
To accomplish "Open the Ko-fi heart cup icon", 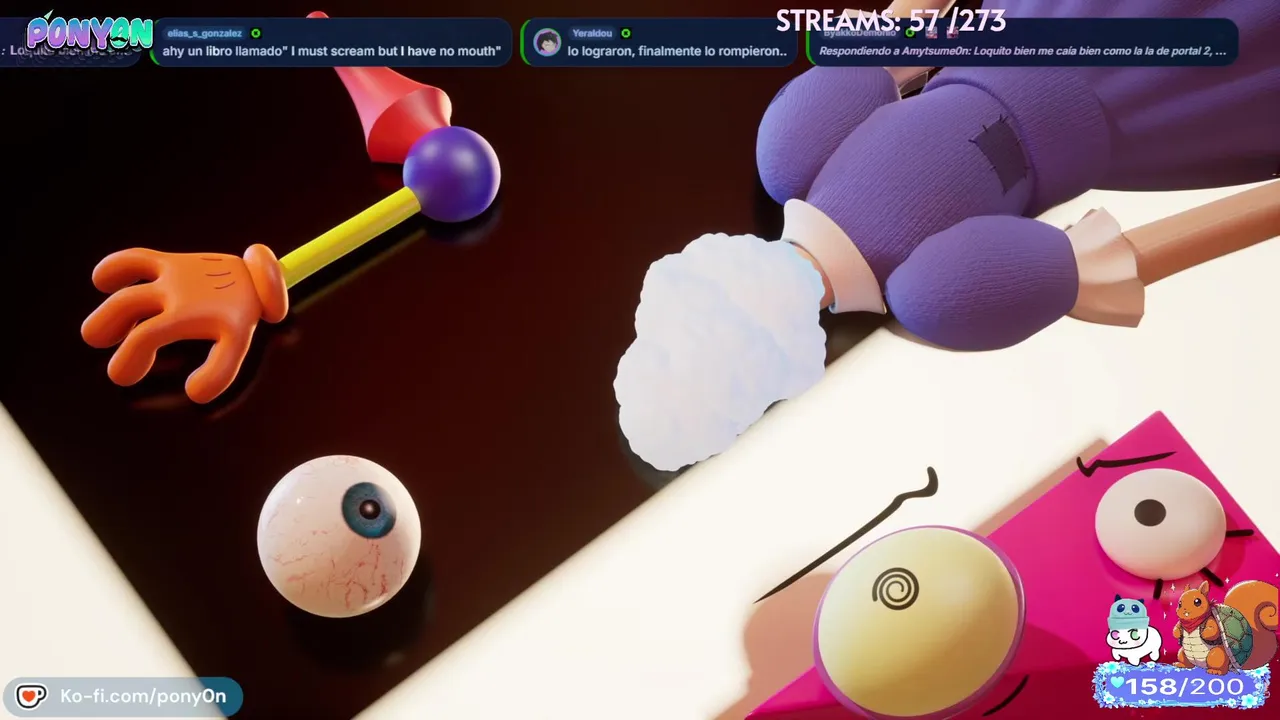I will 31,696.
